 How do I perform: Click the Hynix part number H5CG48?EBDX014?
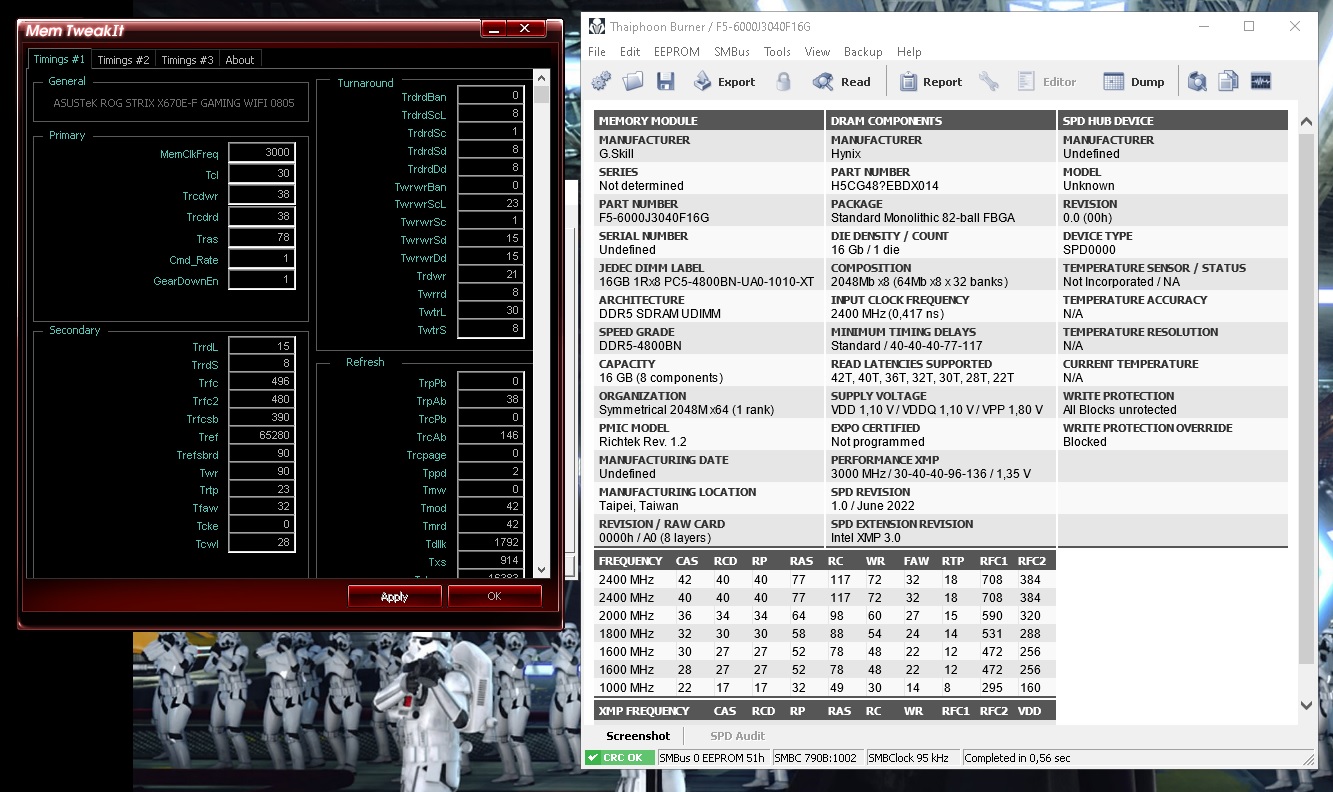tap(884, 186)
